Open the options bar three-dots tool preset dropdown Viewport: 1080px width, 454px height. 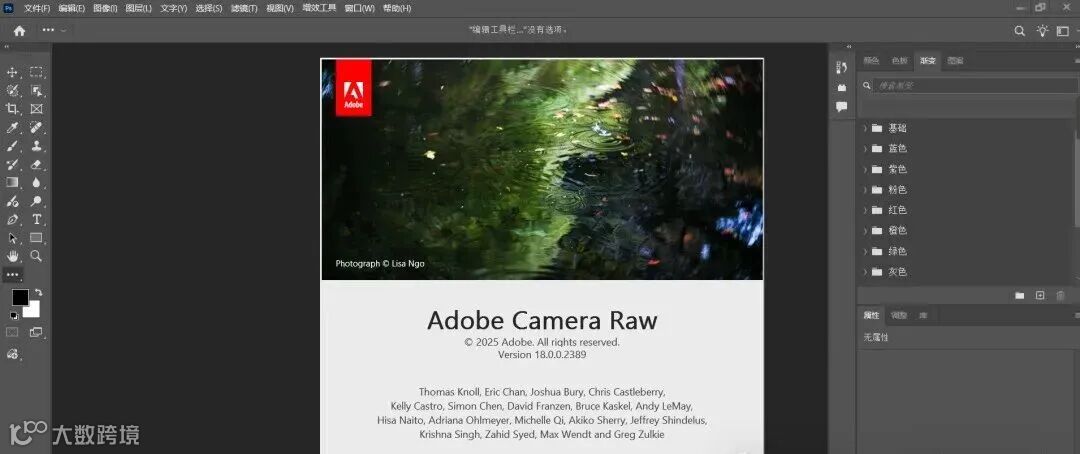[54, 30]
